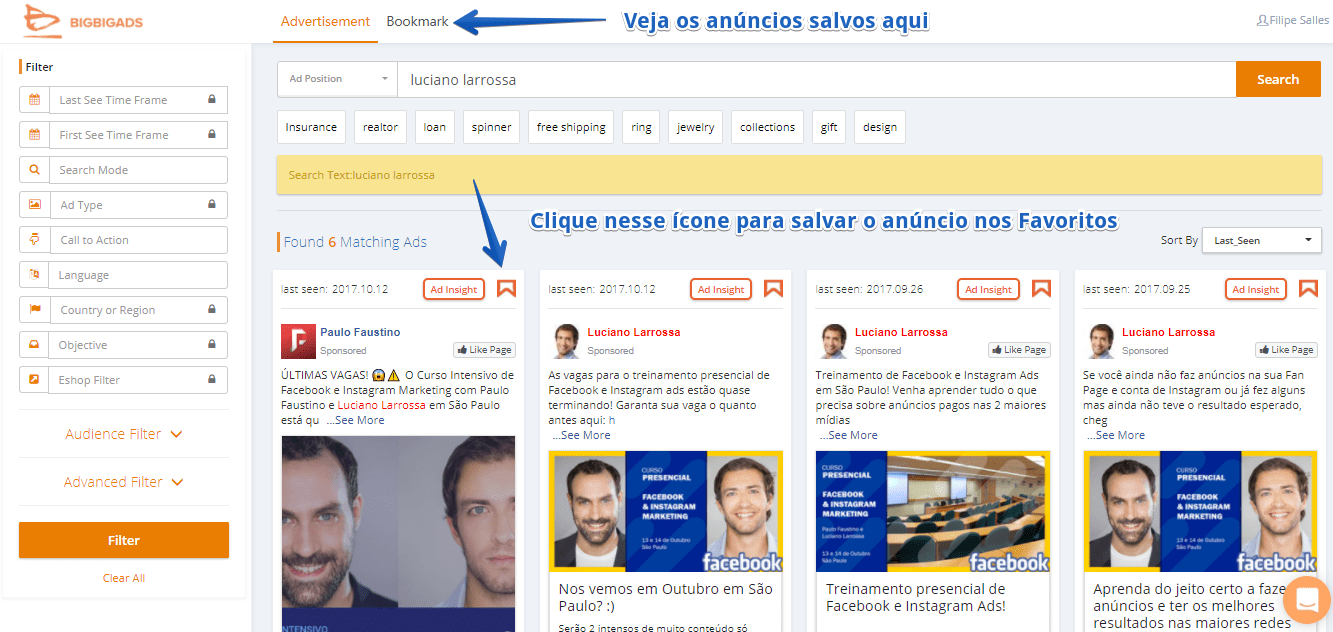
Task: Open the Language selector
Action: click(138, 275)
